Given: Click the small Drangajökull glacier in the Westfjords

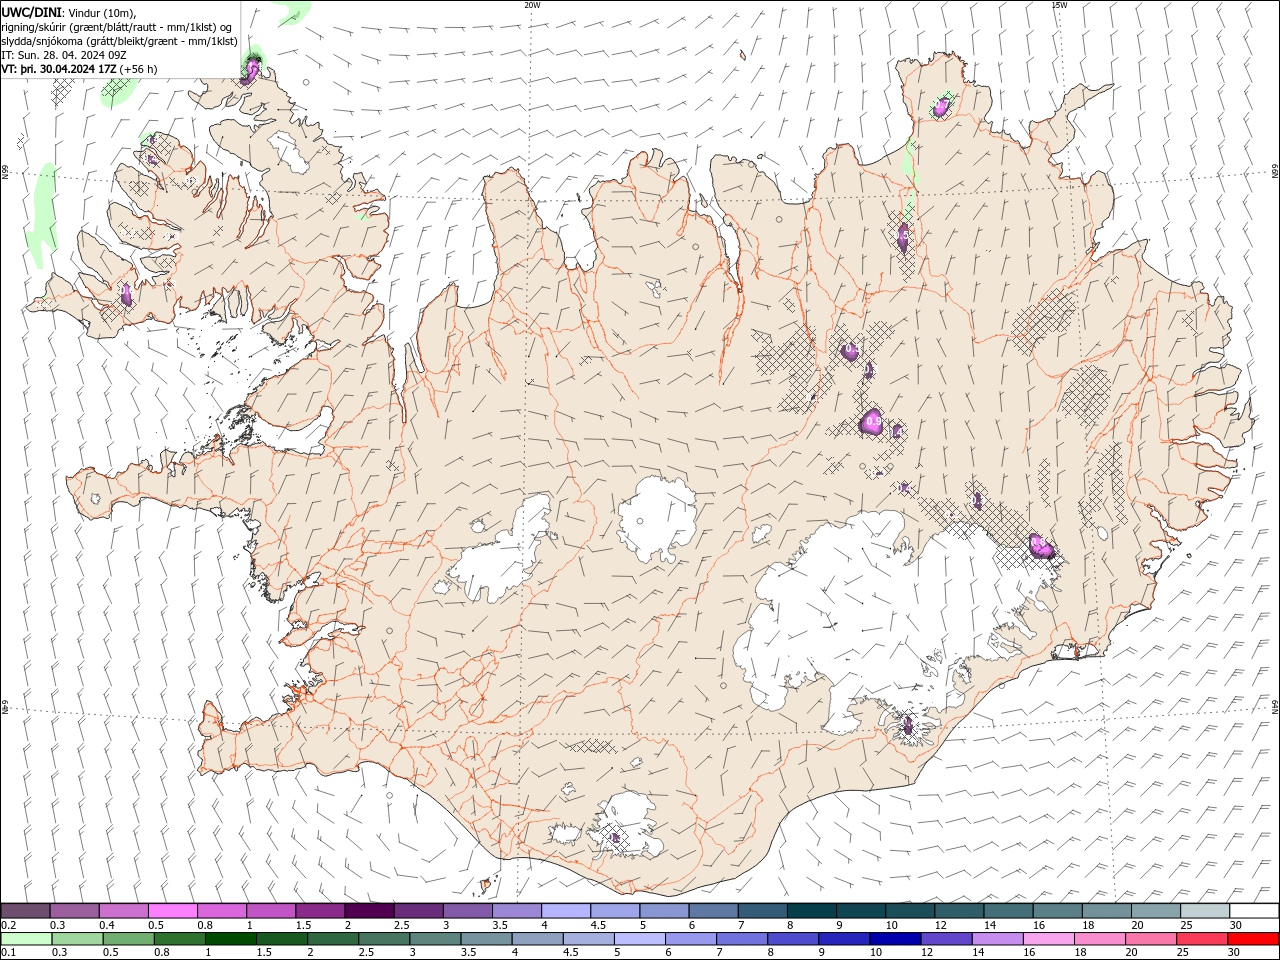Looking at the screenshot, I should pyautogui.click(x=289, y=152).
